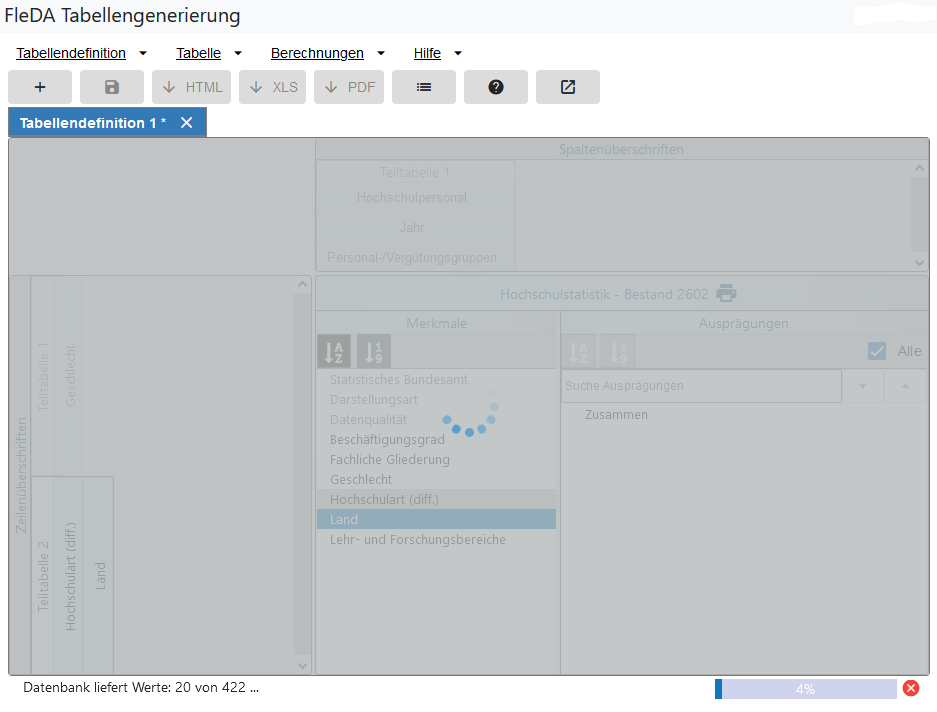Download table as HTML
Image resolution: width=937 pixels, height=712 pixels.
tap(193, 87)
